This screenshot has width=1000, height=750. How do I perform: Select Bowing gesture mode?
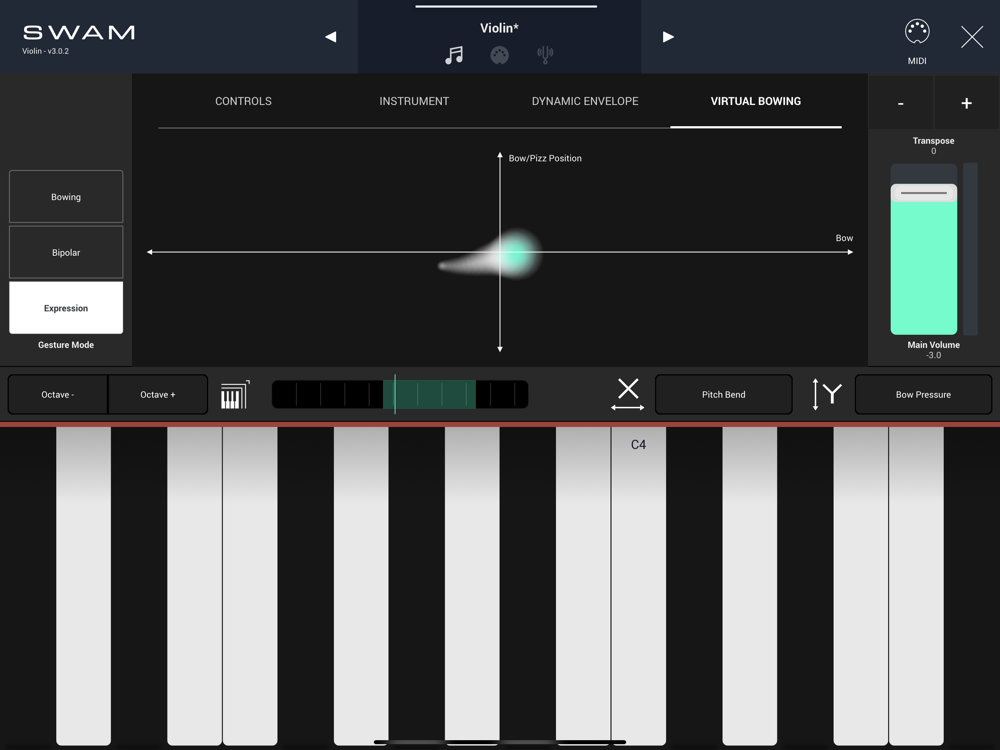(x=66, y=196)
